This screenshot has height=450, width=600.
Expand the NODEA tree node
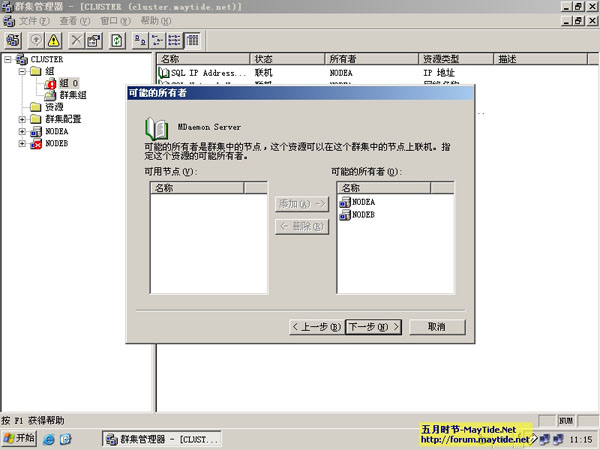22,131
